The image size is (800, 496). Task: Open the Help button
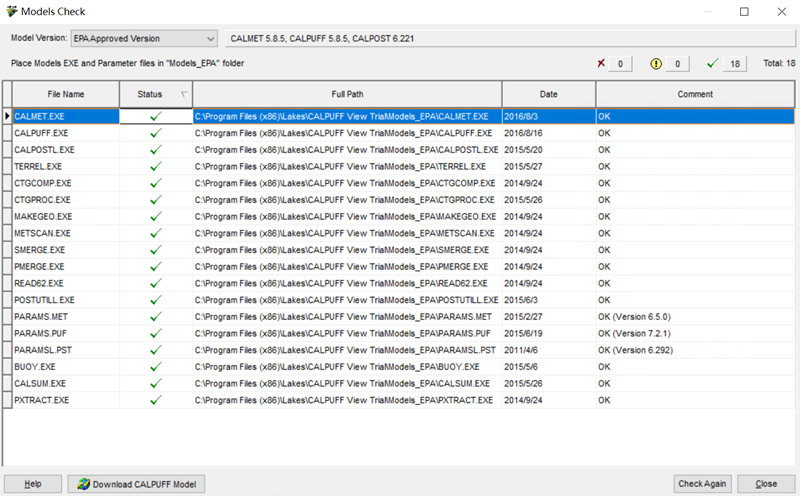pos(33,484)
